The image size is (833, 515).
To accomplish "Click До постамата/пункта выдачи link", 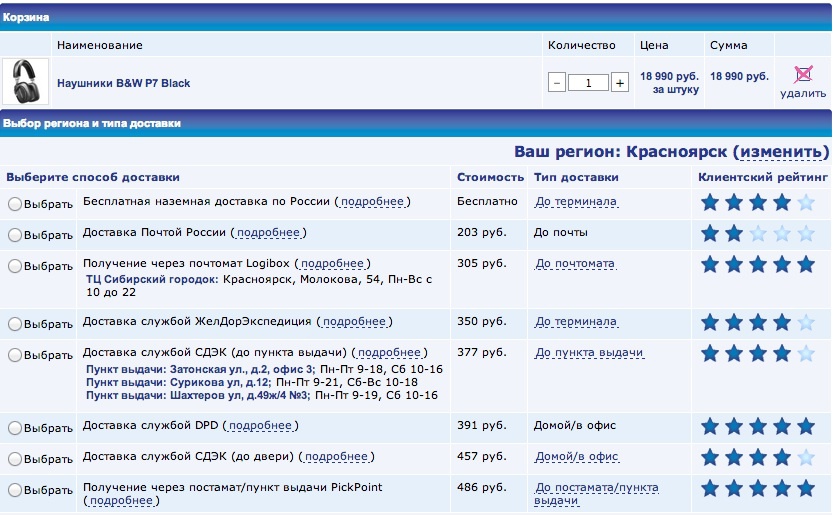I will tap(597, 494).
